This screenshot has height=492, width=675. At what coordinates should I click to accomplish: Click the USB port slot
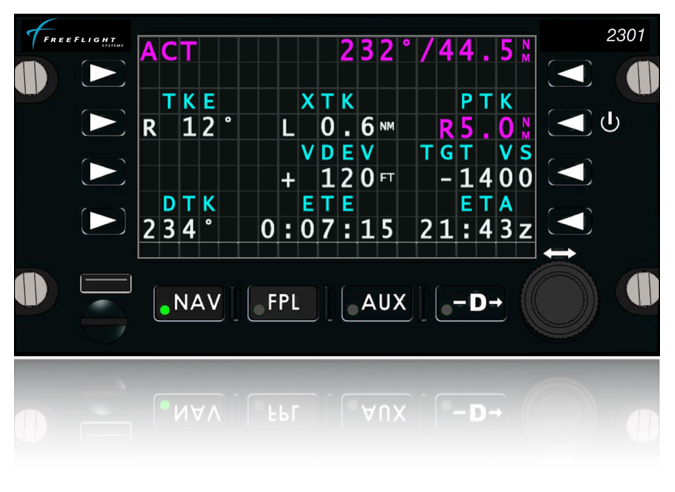tap(105, 283)
